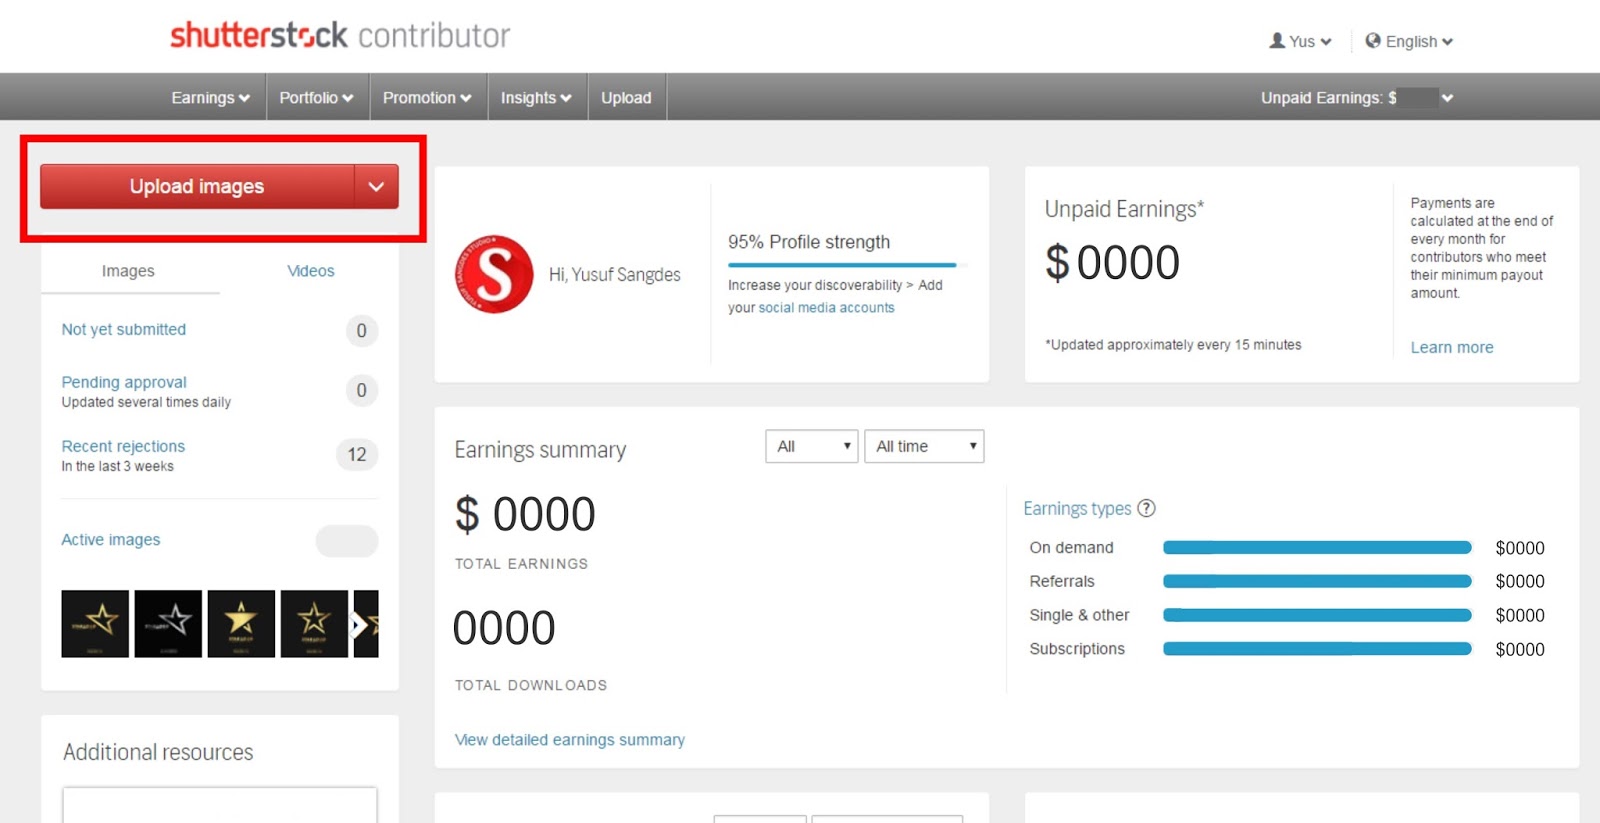Click the Unpaid Earnings* card heading

(x=1124, y=209)
